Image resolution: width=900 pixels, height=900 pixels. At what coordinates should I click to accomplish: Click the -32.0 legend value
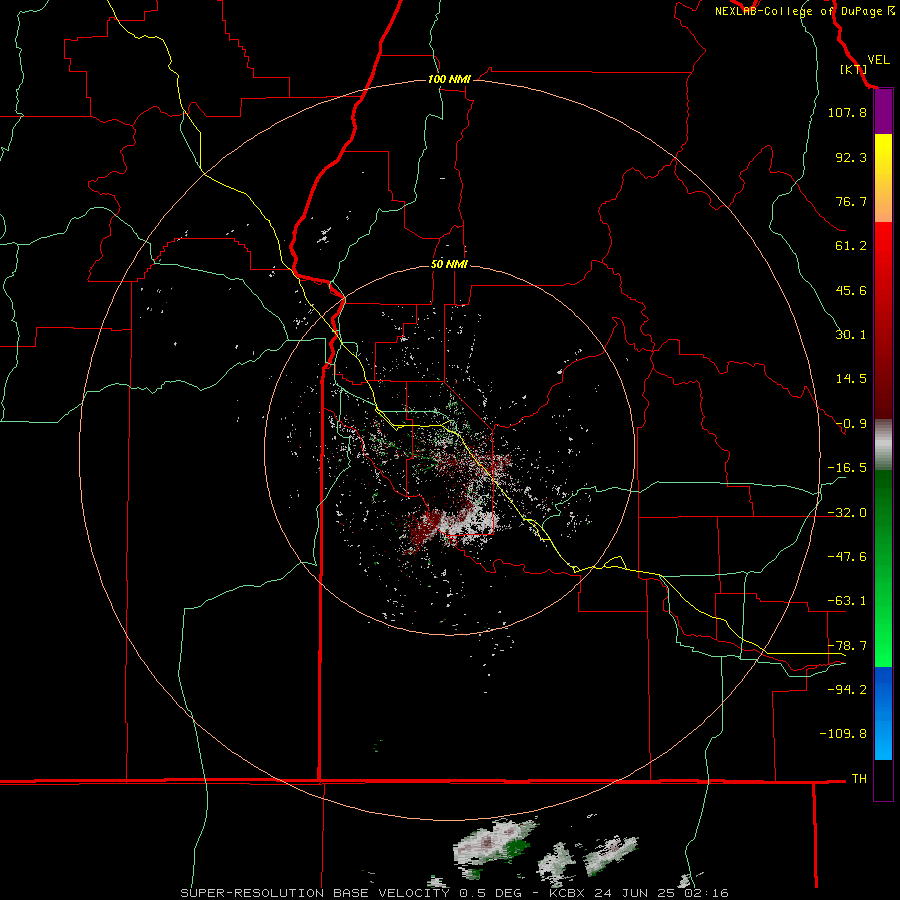(x=847, y=513)
